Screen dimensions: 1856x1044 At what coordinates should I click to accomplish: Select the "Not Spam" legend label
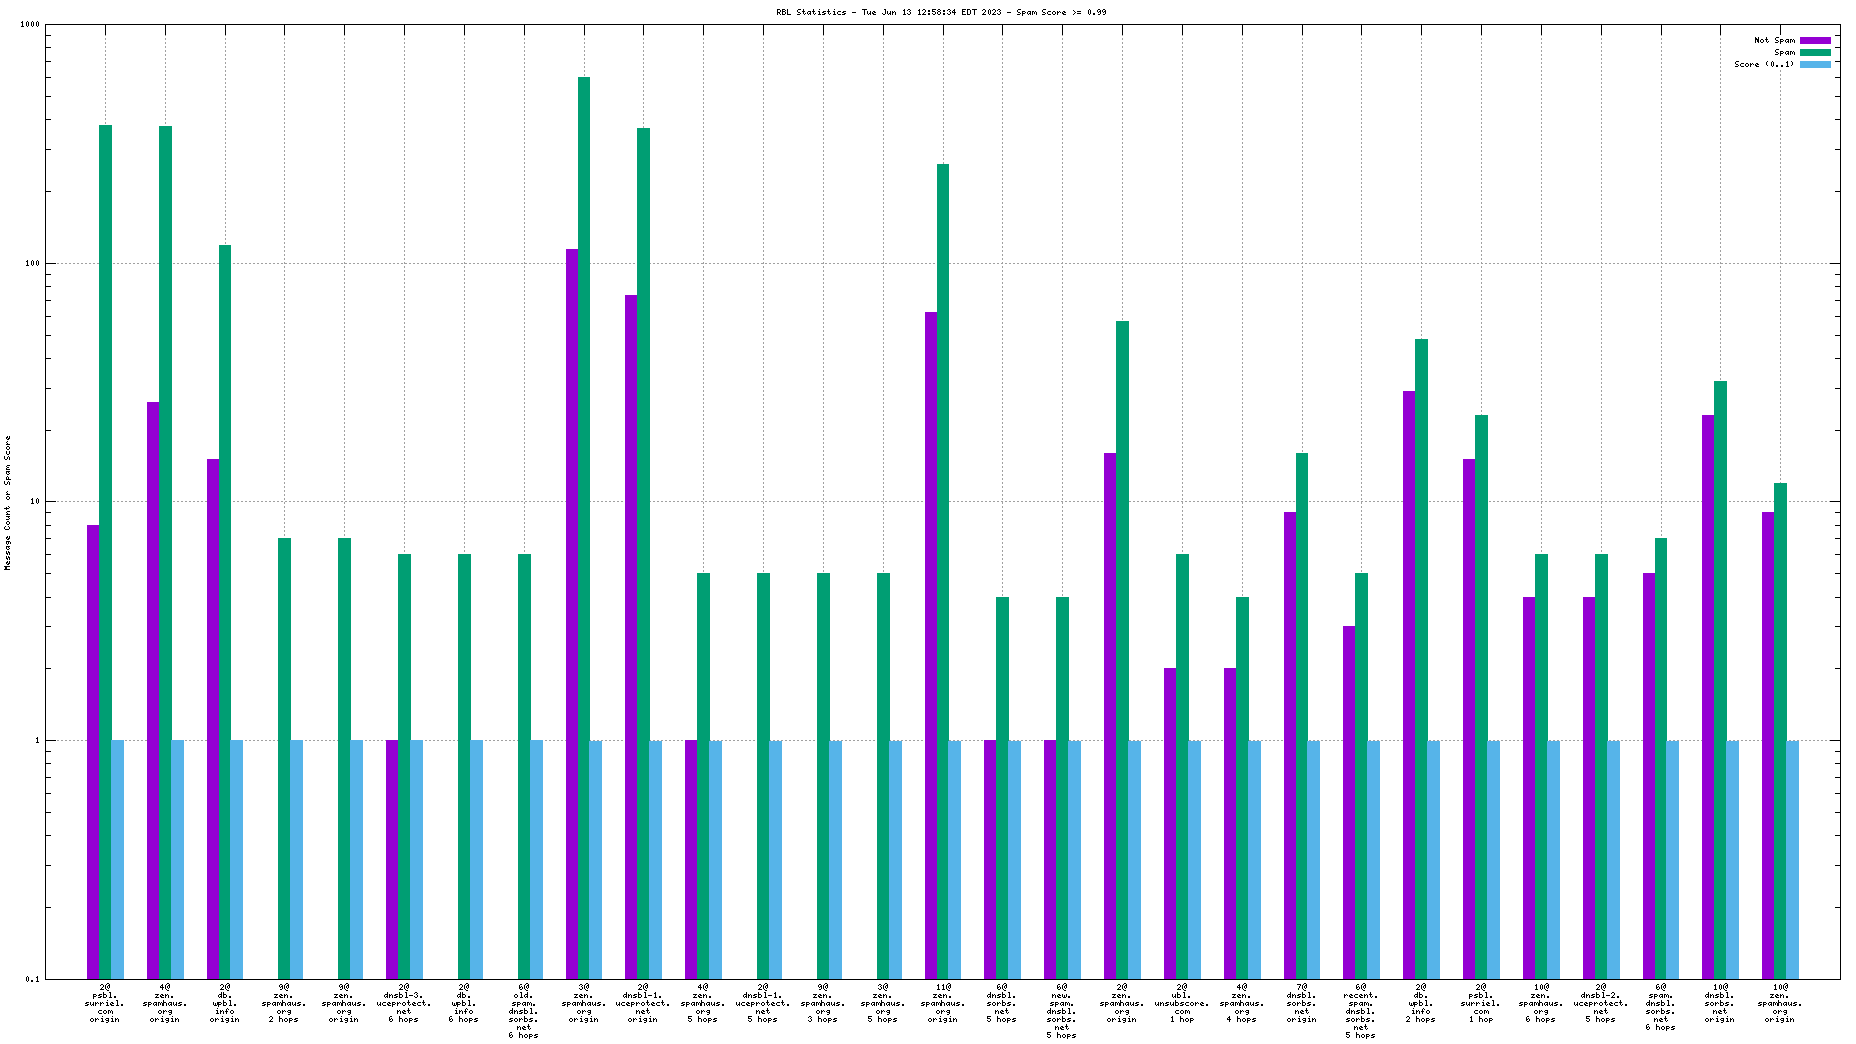[x=1774, y=41]
